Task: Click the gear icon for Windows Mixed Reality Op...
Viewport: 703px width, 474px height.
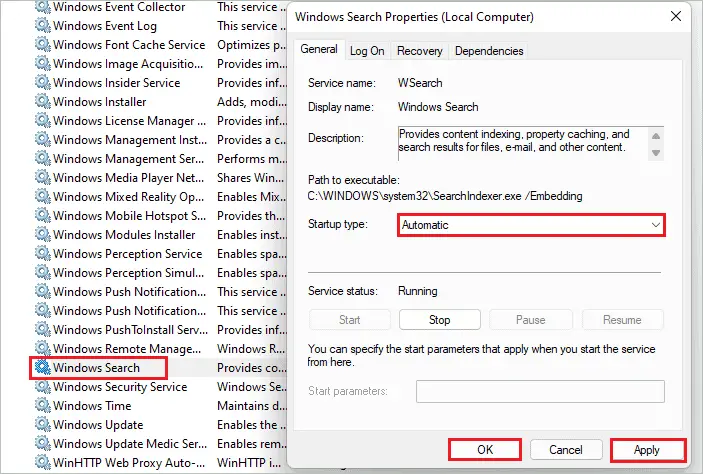Action: [x=43, y=196]
